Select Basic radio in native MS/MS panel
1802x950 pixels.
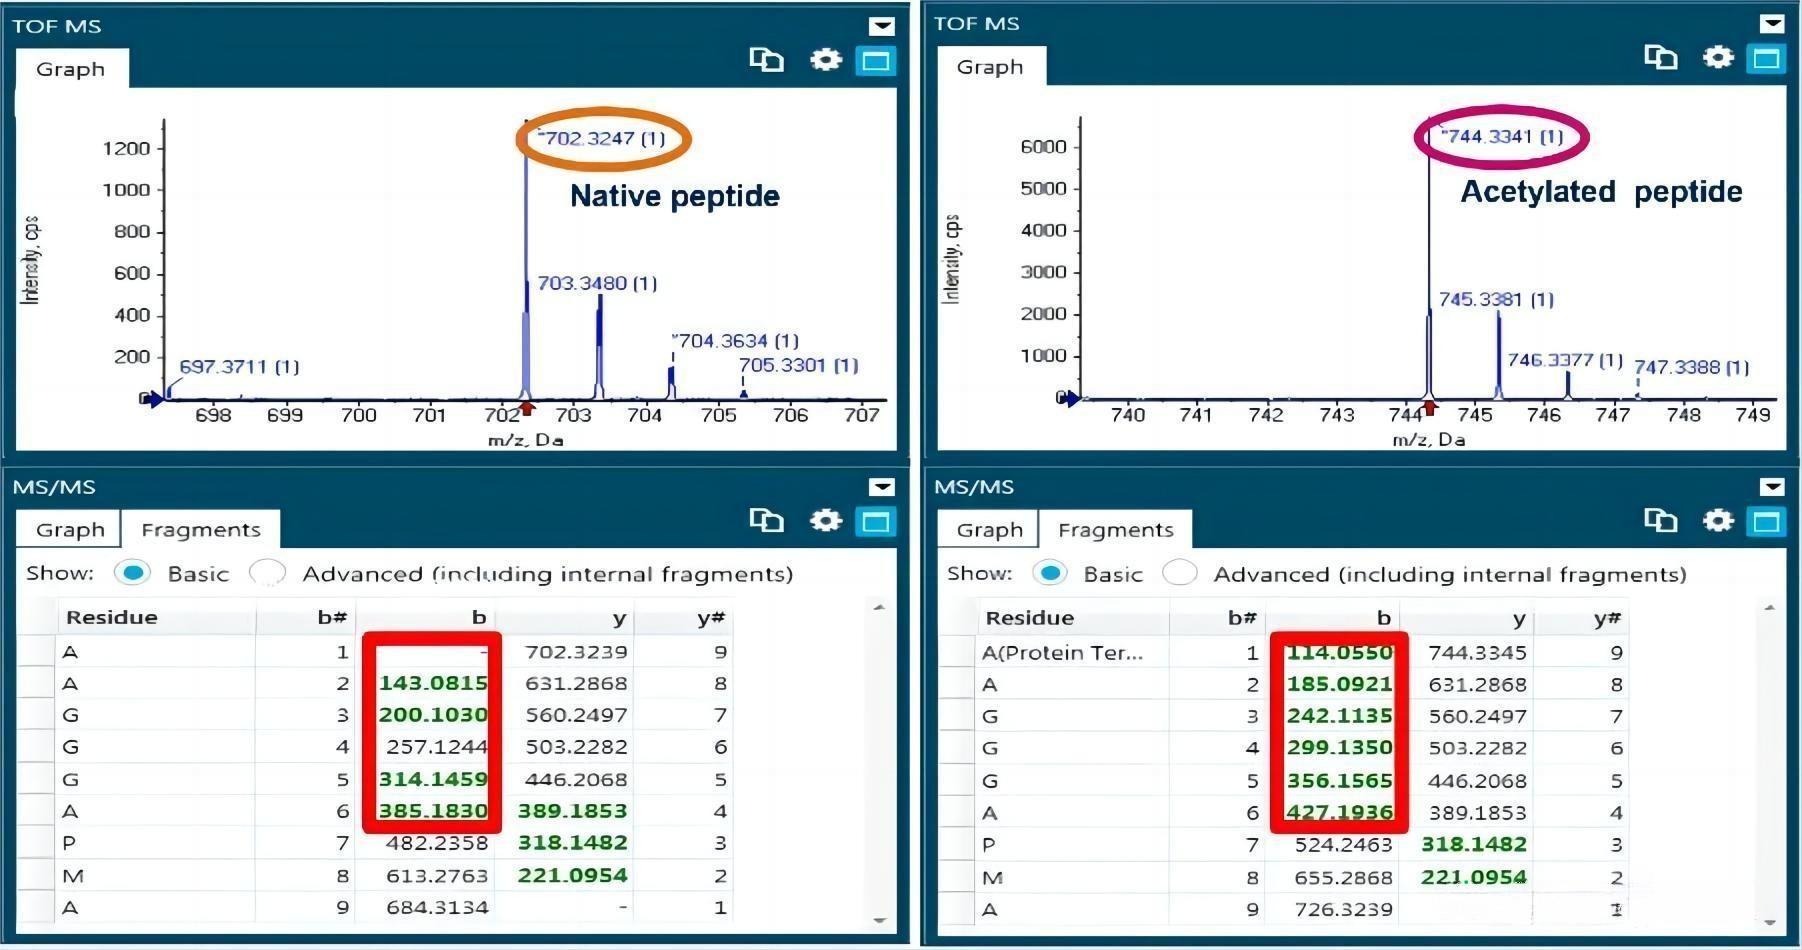click(132, 573)
